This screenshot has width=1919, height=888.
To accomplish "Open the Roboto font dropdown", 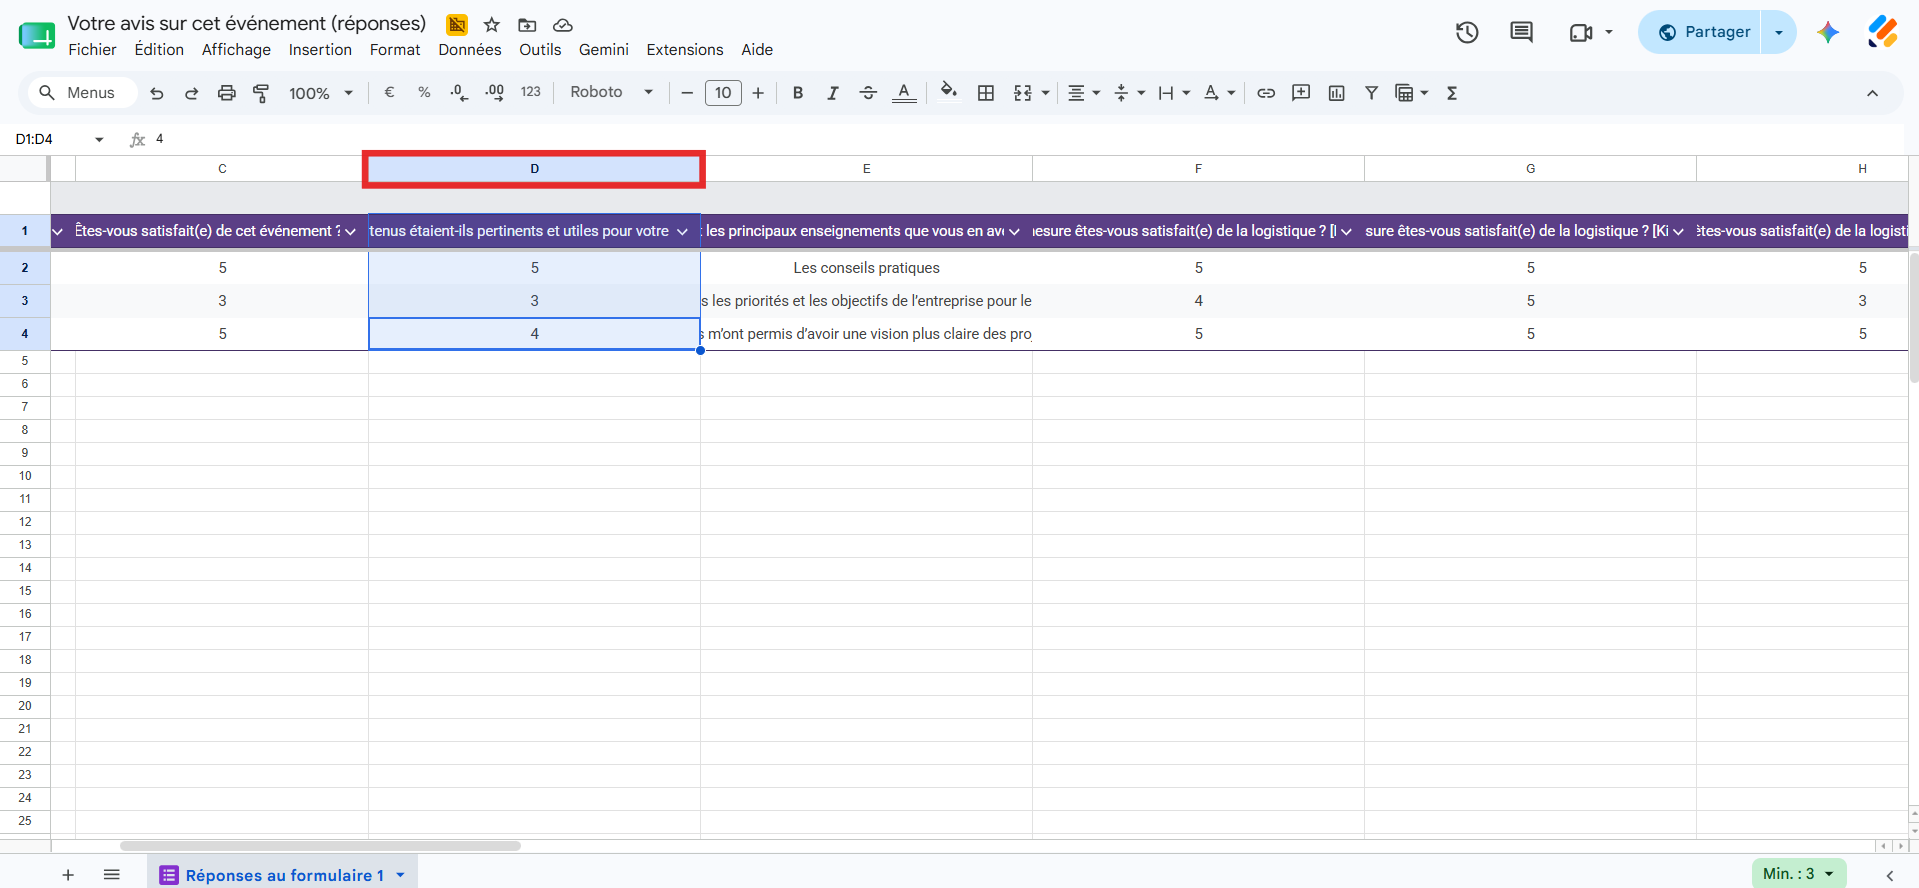I will (x=611, y=92).
